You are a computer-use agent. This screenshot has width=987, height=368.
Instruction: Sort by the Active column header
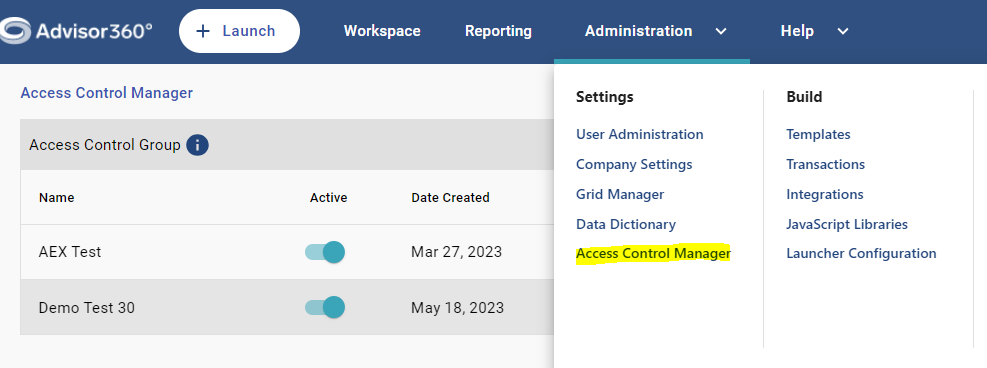click(329, 198)
